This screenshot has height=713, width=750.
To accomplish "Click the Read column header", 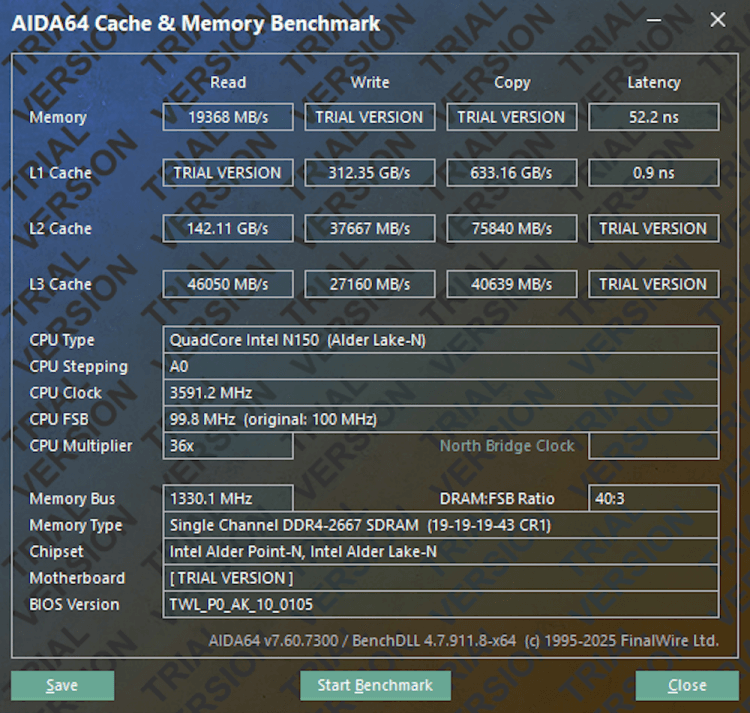I will click(x=228, y=82).
